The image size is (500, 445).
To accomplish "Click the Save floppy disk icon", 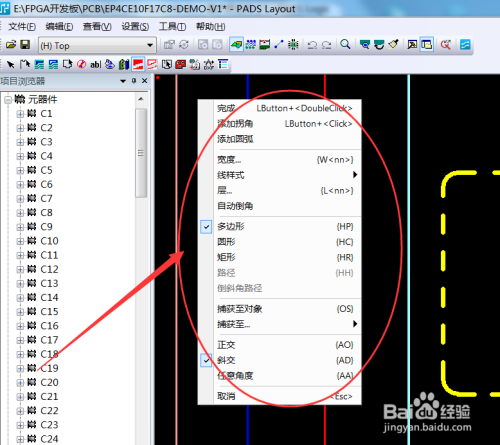I will click(25, 45).
